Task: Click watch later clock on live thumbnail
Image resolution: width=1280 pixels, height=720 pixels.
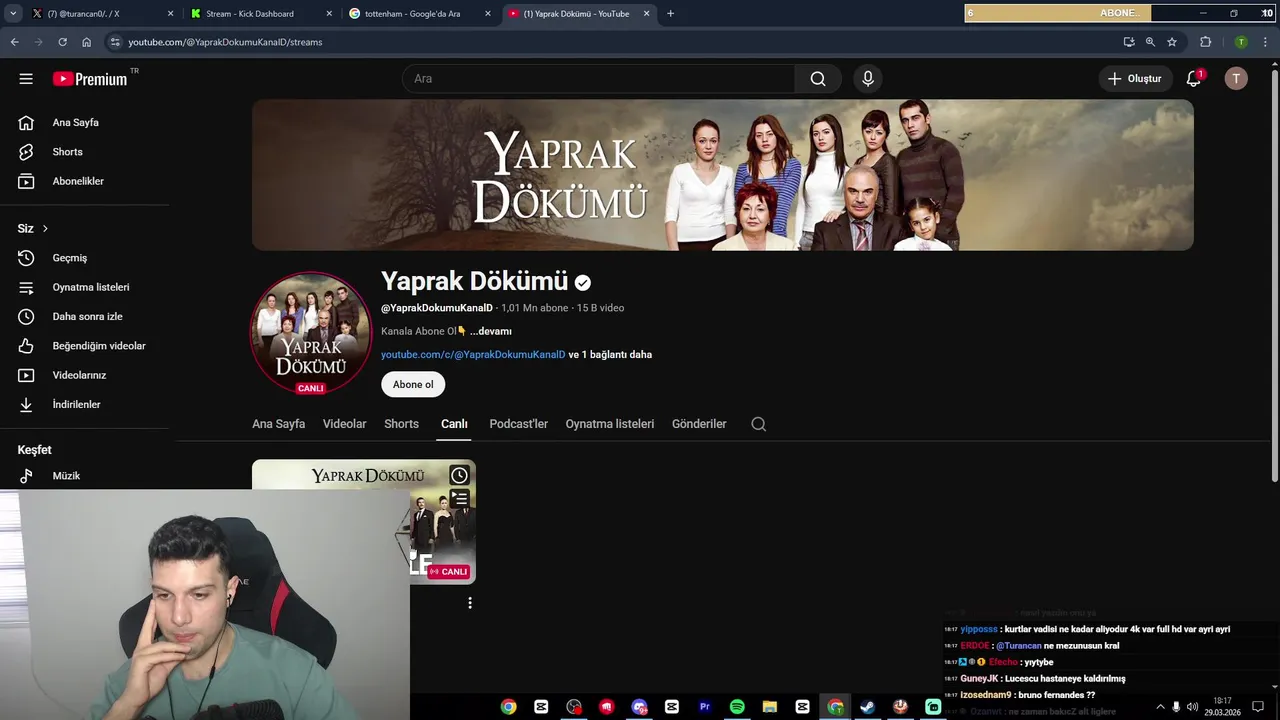Action: click(x=459, y=476)
